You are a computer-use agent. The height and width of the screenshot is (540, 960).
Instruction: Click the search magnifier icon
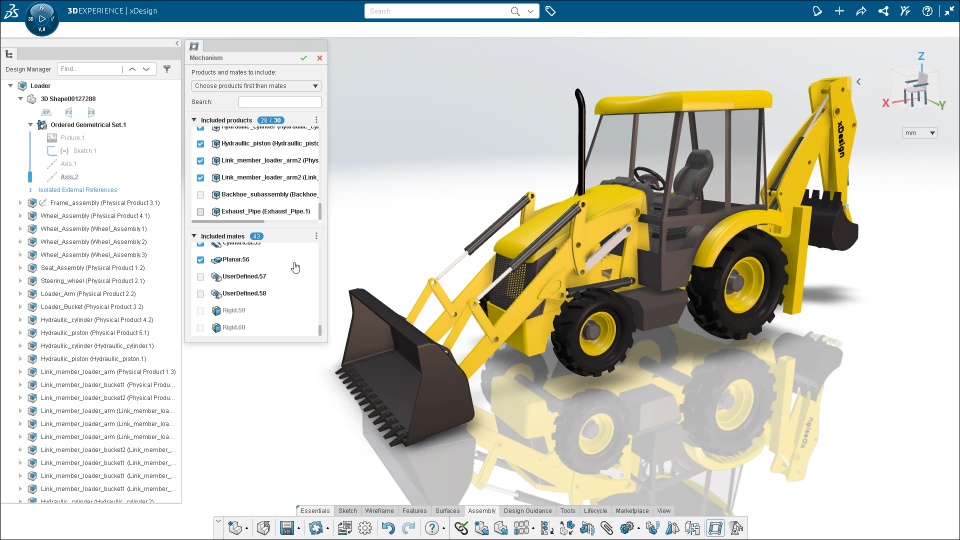pos(516,11)
